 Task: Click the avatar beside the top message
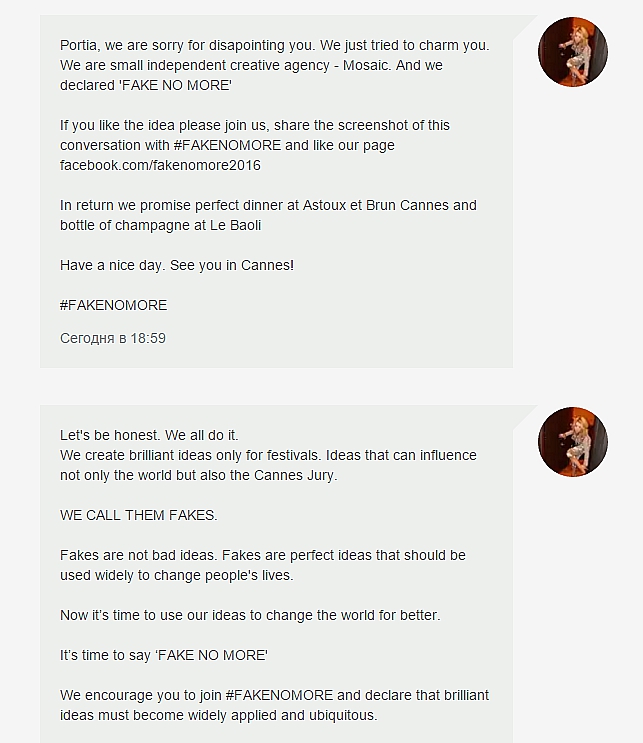(574, 52)
